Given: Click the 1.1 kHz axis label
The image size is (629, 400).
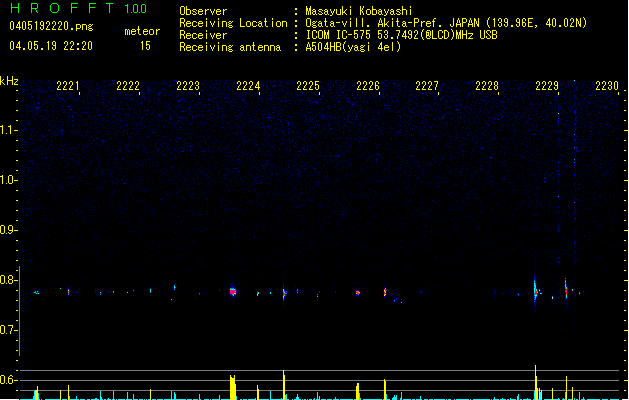Looking at the screenshot, I should point(8,130).
